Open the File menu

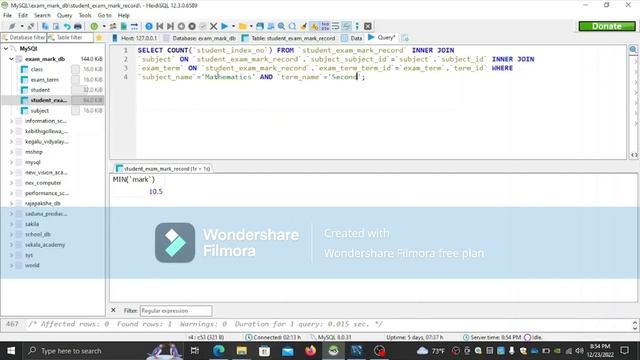pyautogui.click(x=7, y=15)
